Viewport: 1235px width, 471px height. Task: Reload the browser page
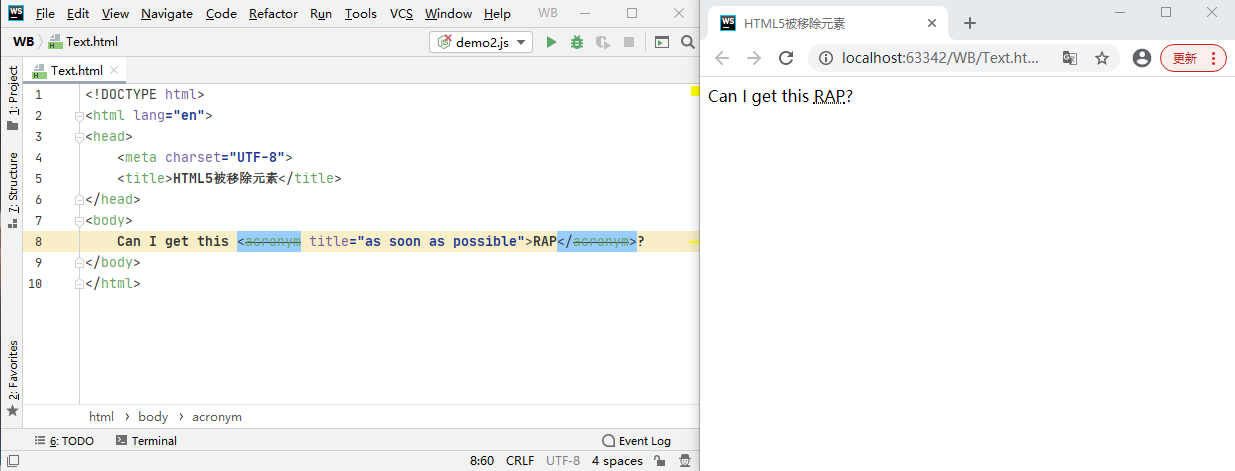(x=786, y=58)
